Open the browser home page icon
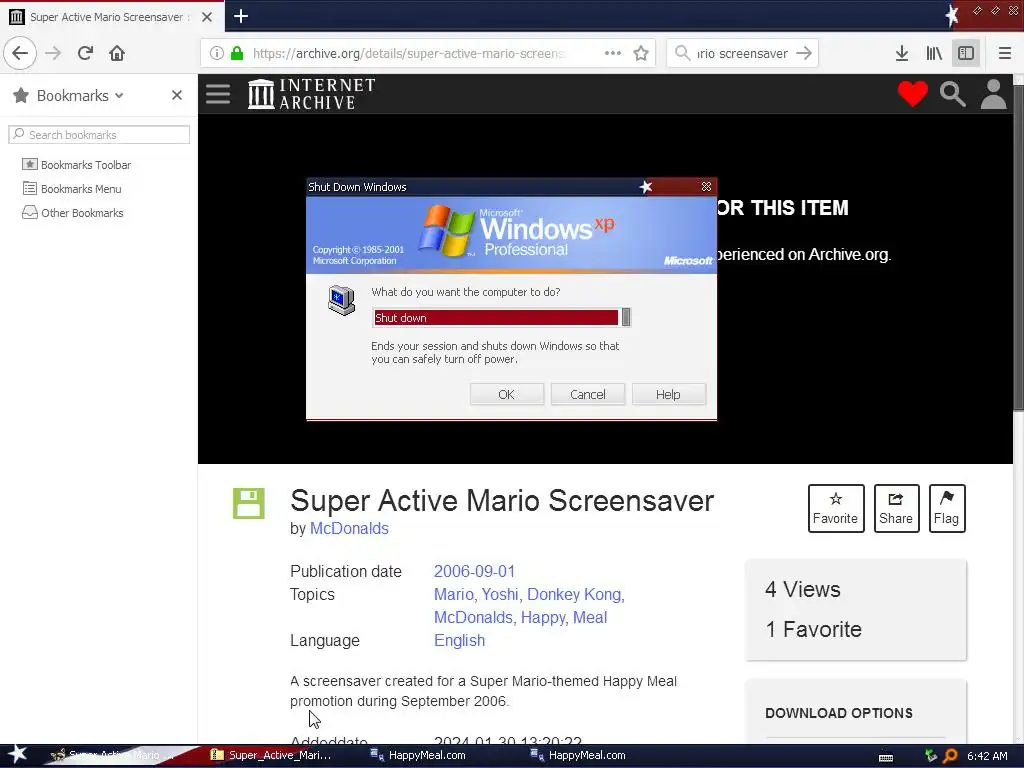Image resolution: width=1024 pixels, height=768 pixels. [x=117, y=53]
